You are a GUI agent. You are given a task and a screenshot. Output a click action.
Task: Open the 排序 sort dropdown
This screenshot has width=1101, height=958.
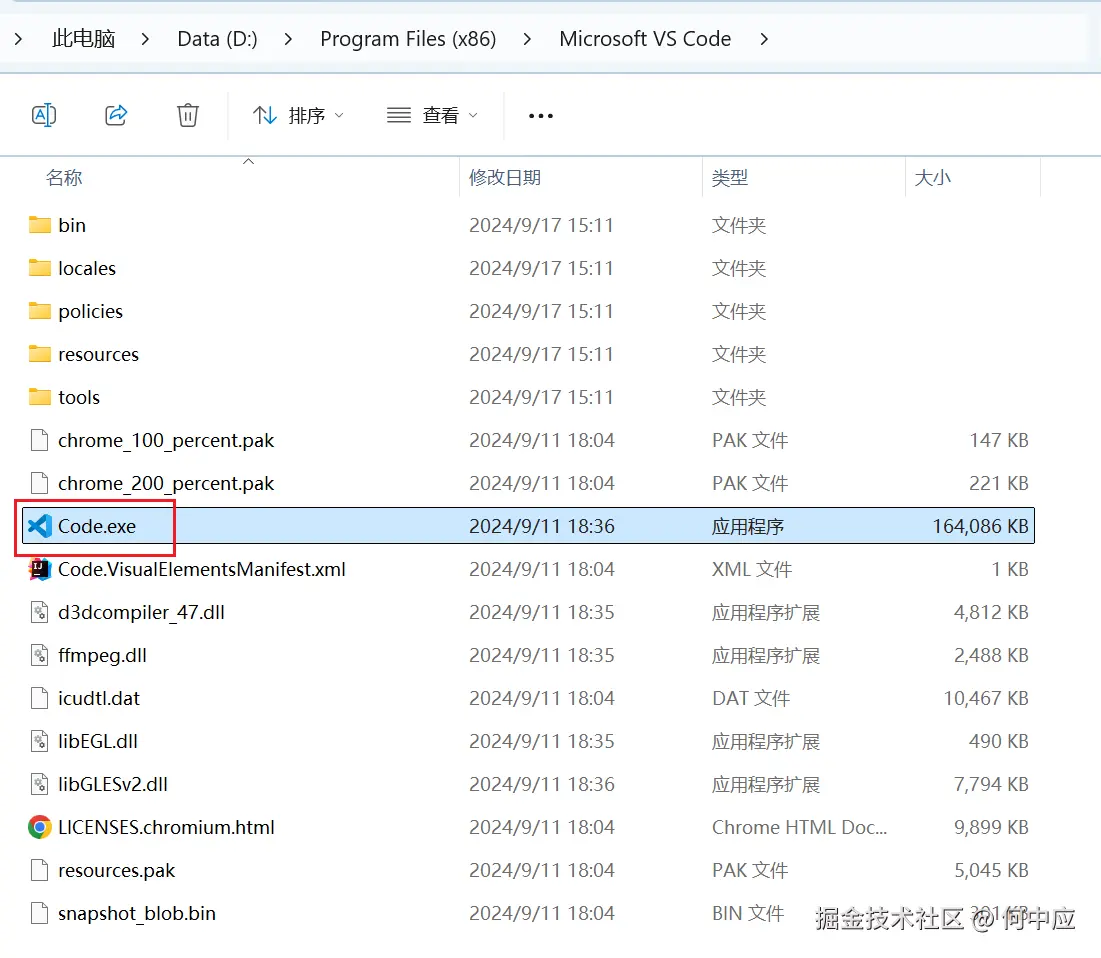(298, 115)
